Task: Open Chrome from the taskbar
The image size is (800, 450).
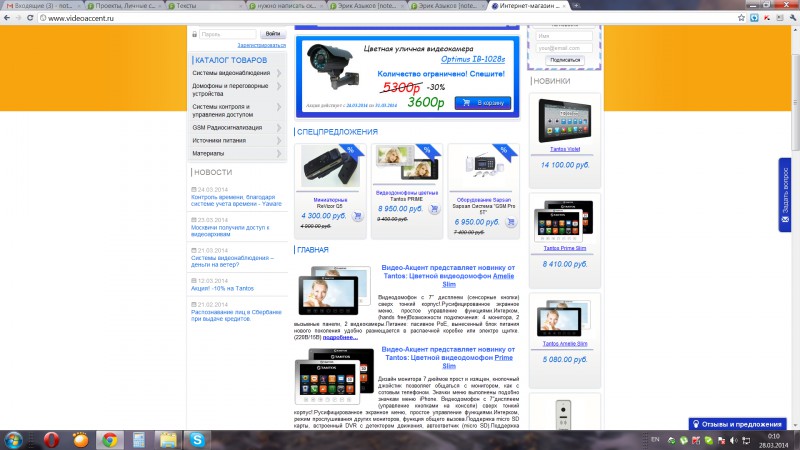Action: point(109,439)
